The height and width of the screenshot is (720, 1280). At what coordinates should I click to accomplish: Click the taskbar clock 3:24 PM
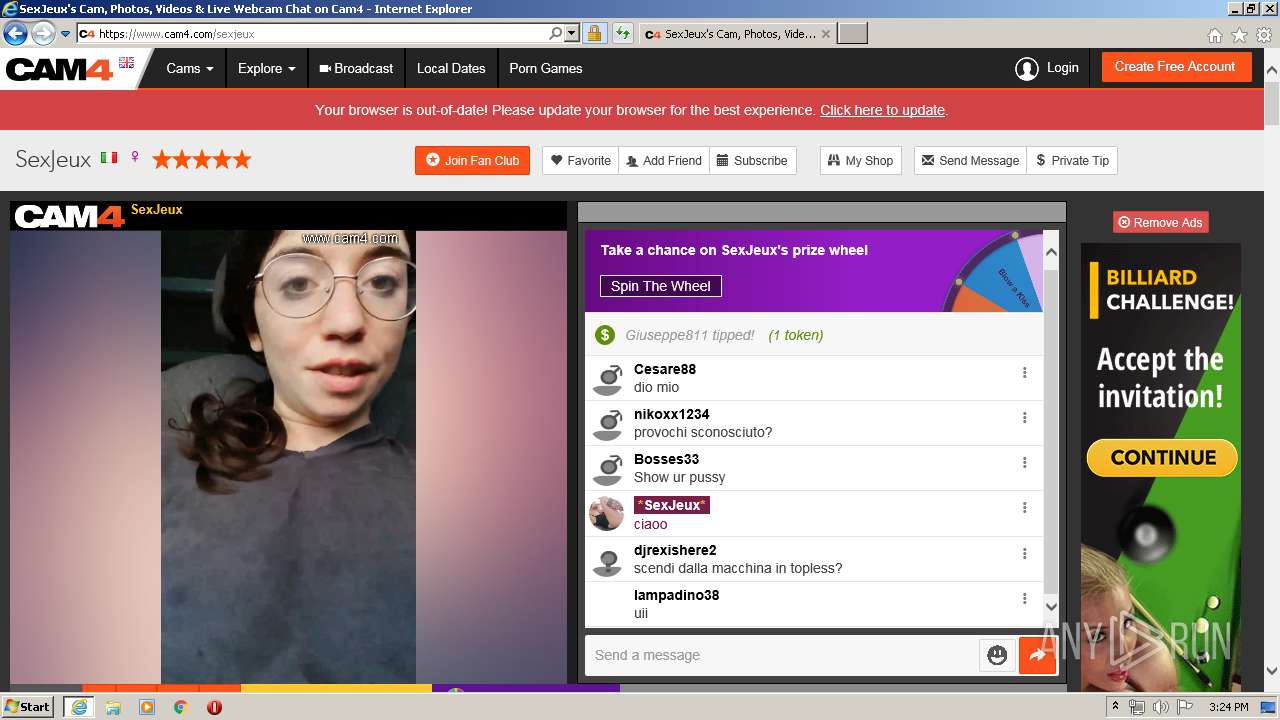coord(1228,707)
